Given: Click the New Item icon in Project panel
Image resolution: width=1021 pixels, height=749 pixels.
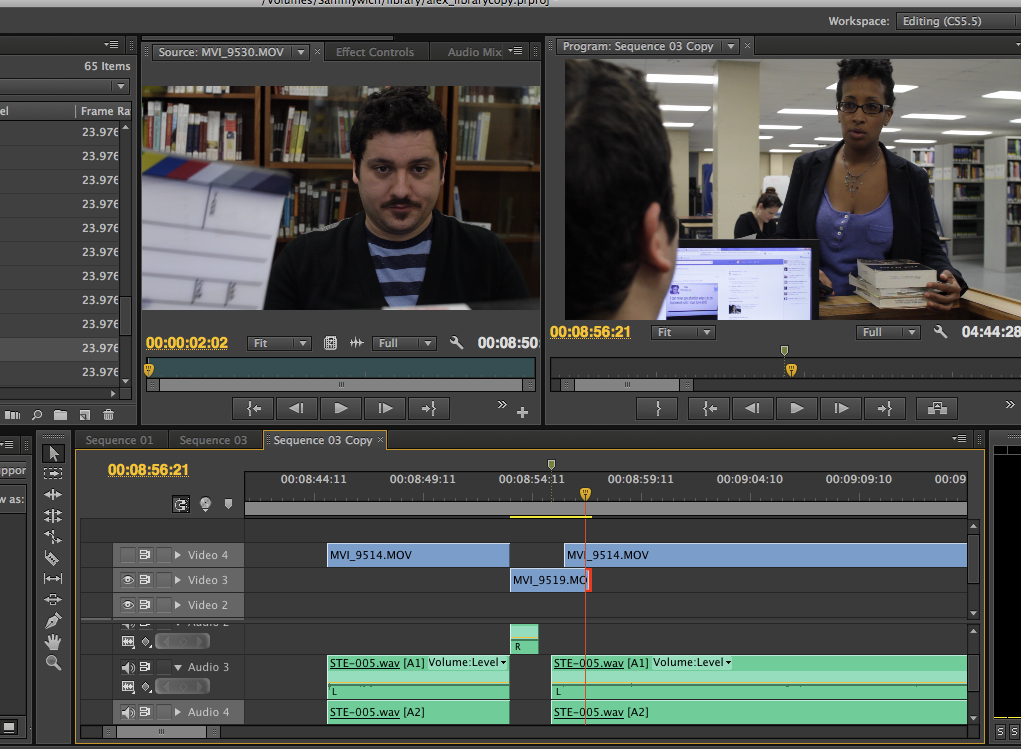Looking at the screenshot, I should point(85,415).
